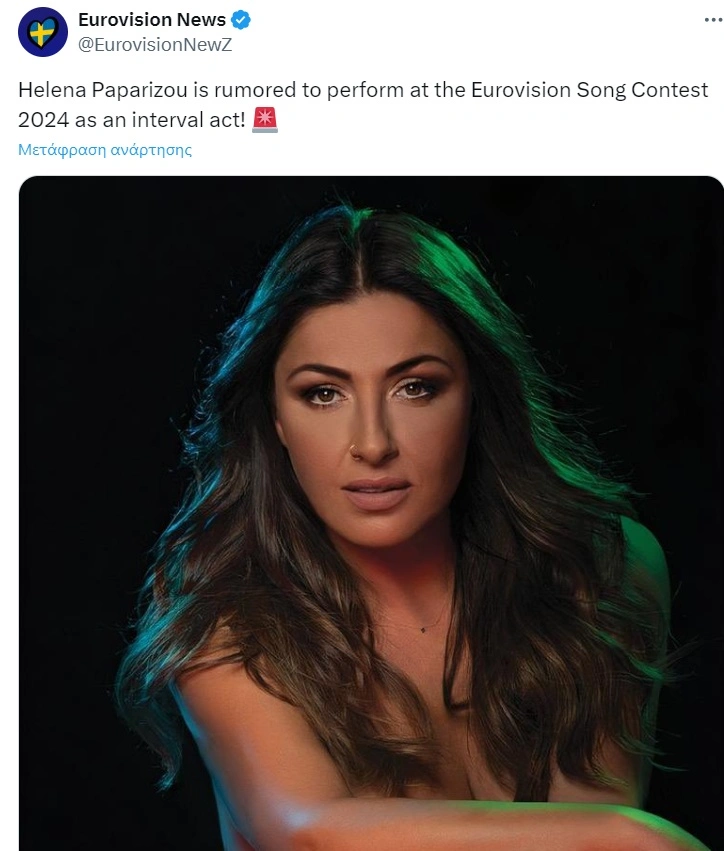Click the Μετάφραση ανάρτησης translate link
Image resolution: width=724 pixels, height=851 pixels.
pyautogui.click(x=105, y=149)
